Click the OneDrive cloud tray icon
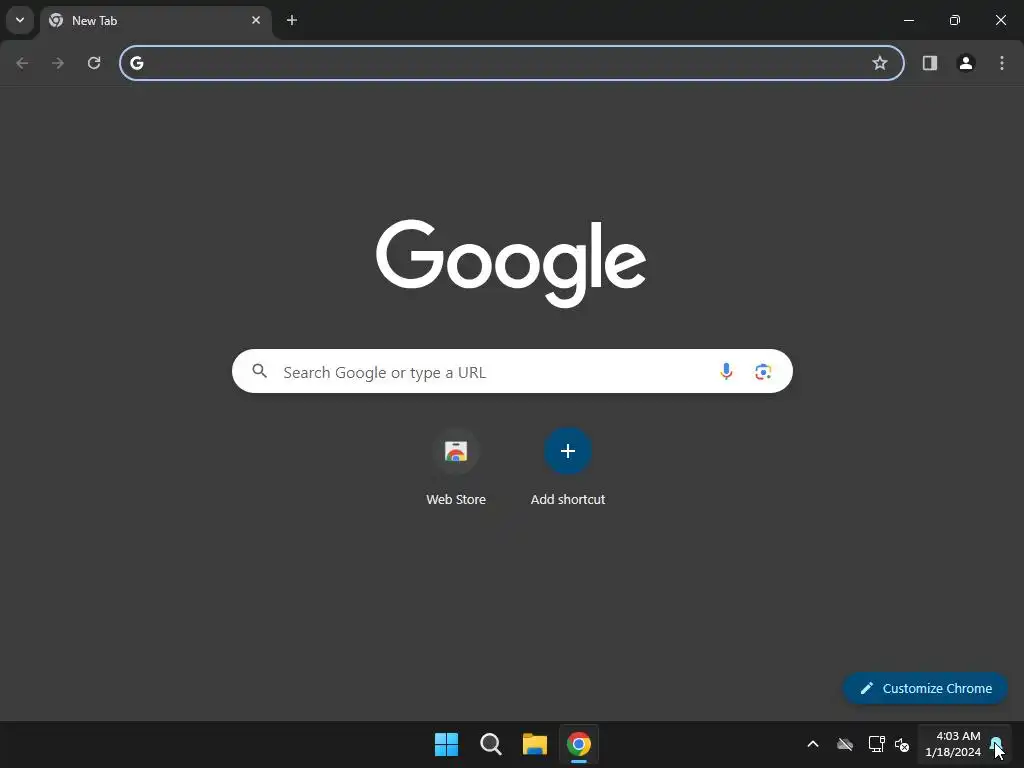The width and height of the screenshot is (1024, 768). 845,744
